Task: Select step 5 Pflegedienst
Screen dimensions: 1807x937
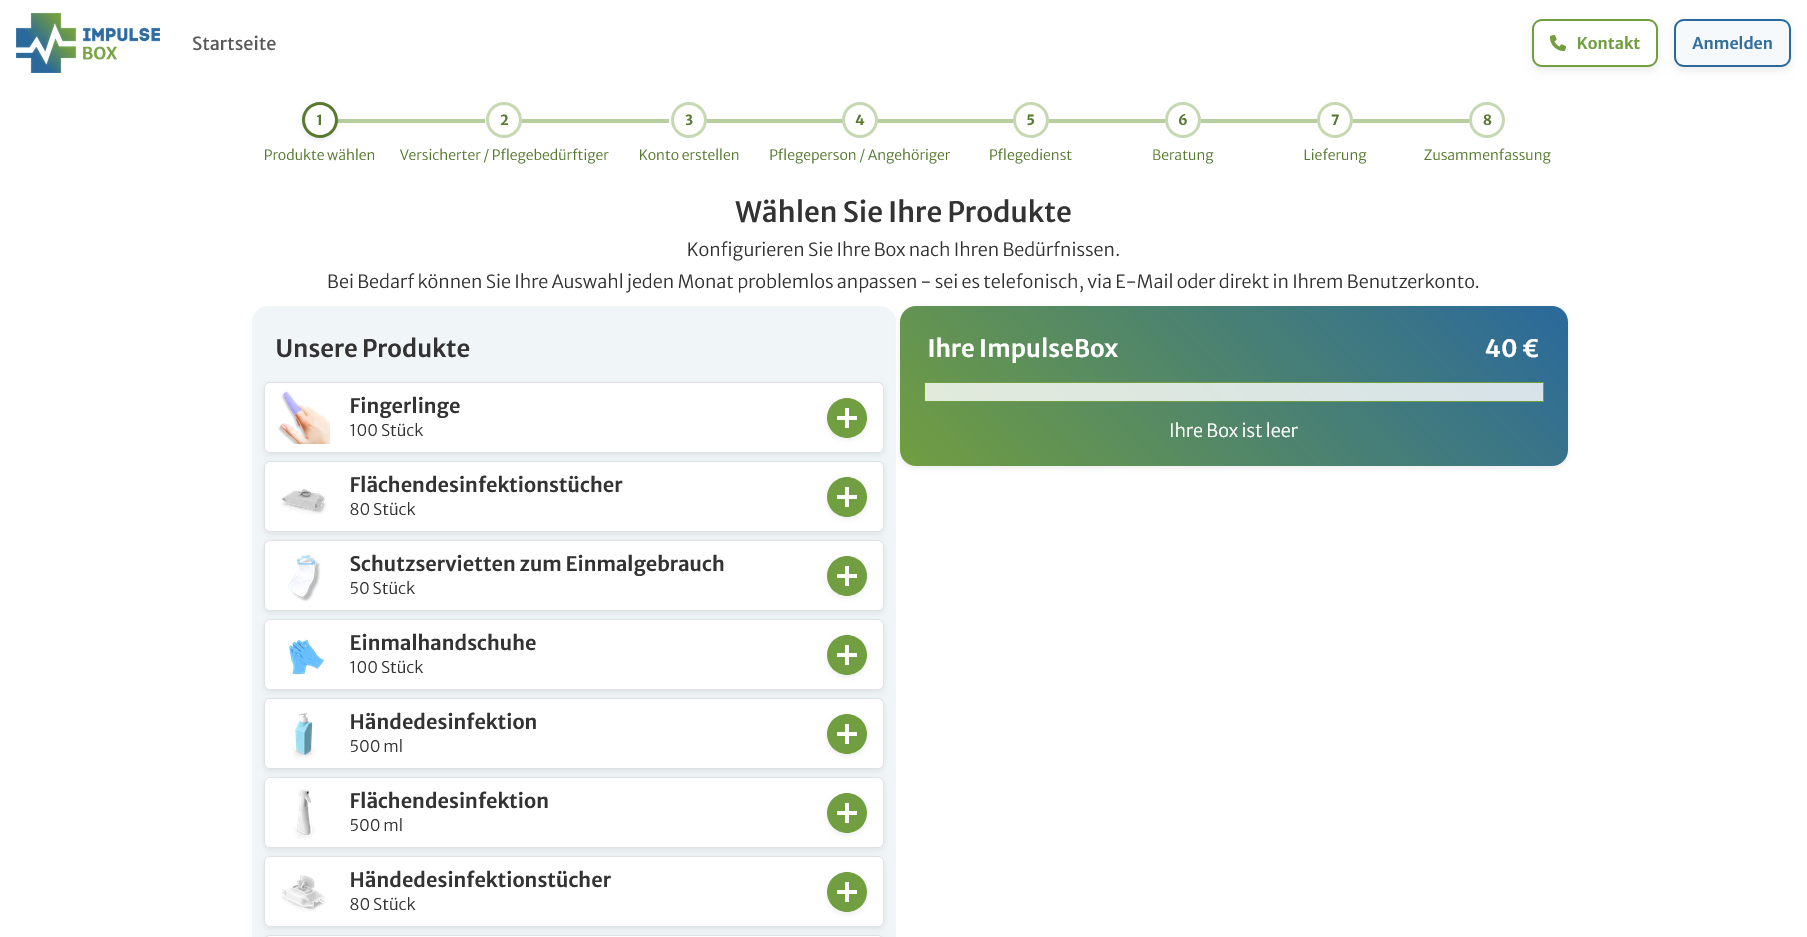Action: pos(1030,120)
